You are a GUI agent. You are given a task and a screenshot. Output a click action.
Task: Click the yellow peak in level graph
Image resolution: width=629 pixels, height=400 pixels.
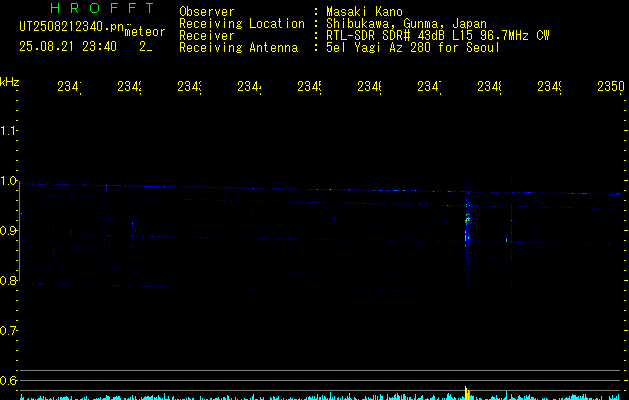point(466,392)
